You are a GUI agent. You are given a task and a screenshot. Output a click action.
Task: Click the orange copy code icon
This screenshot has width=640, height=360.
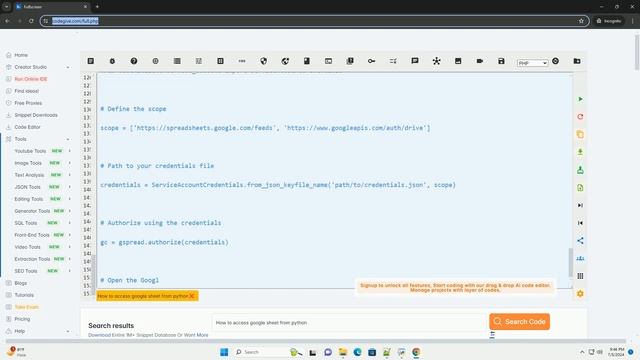(x=580, y=134)
